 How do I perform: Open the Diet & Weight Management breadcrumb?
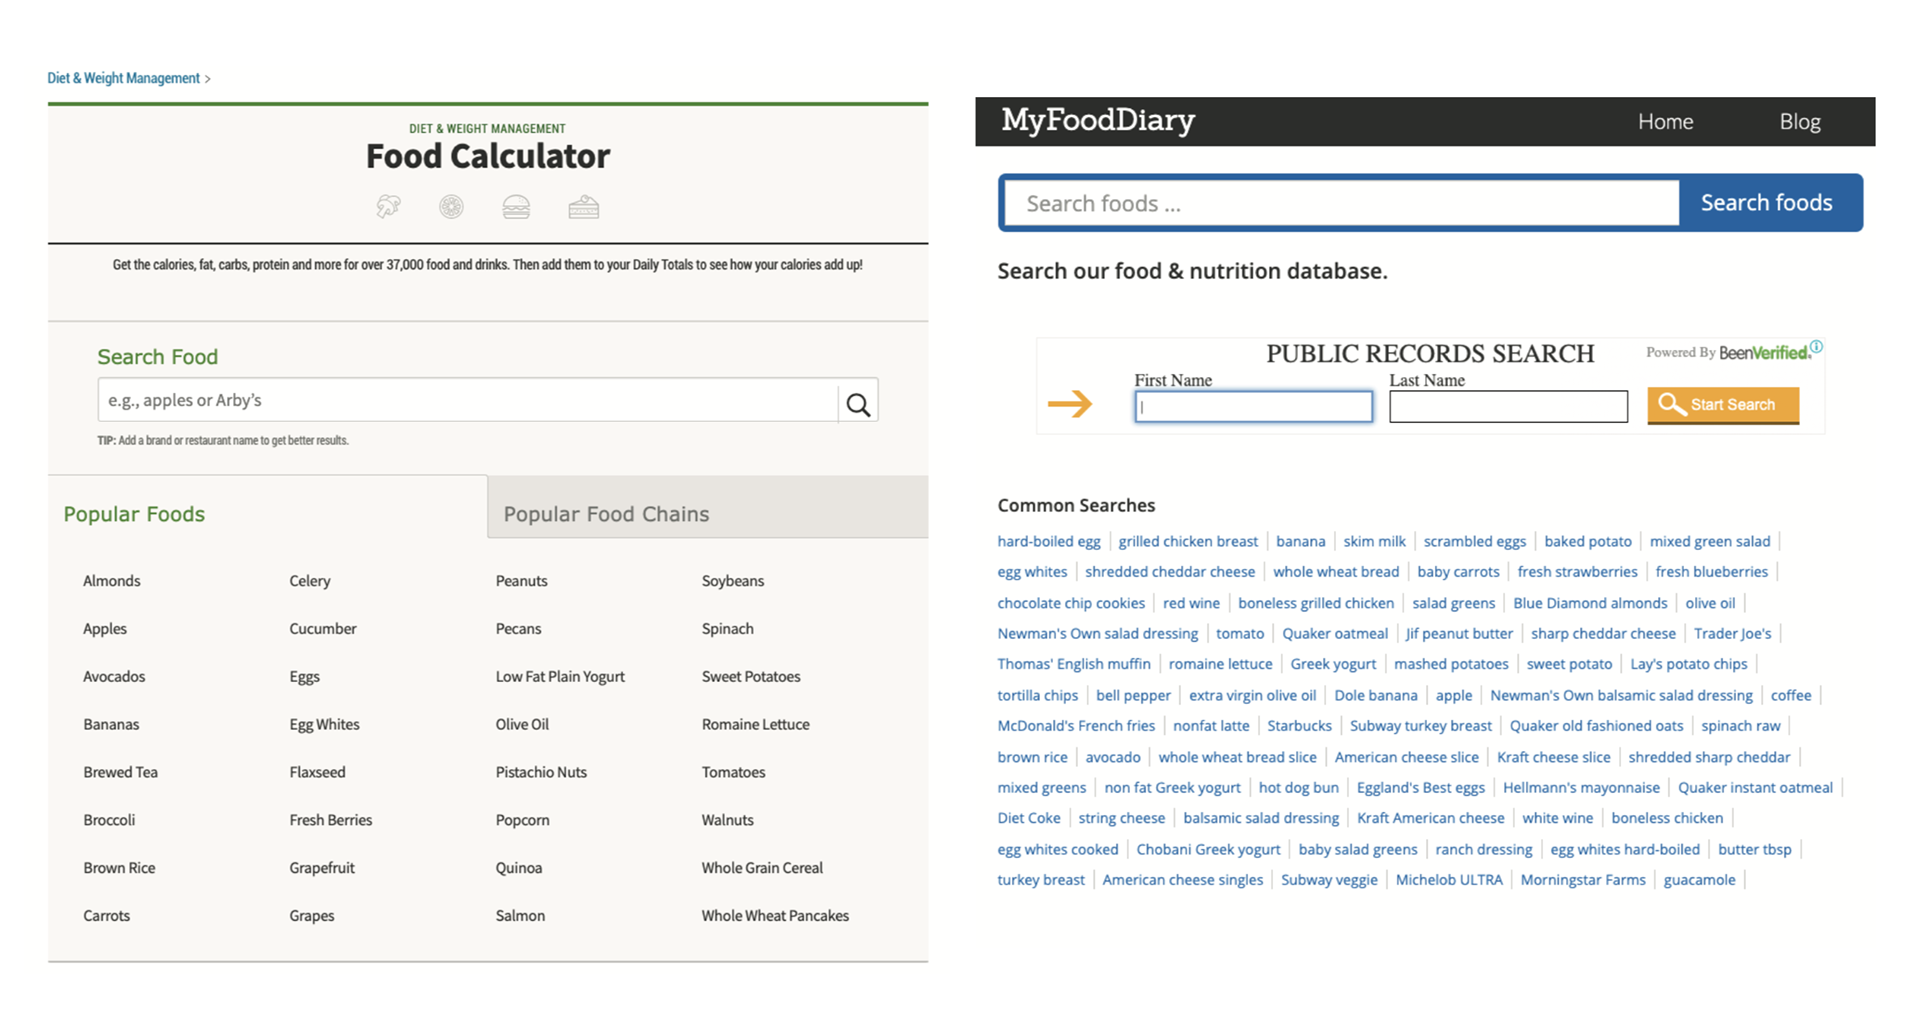pyautogui.click(x=124, y=78)
